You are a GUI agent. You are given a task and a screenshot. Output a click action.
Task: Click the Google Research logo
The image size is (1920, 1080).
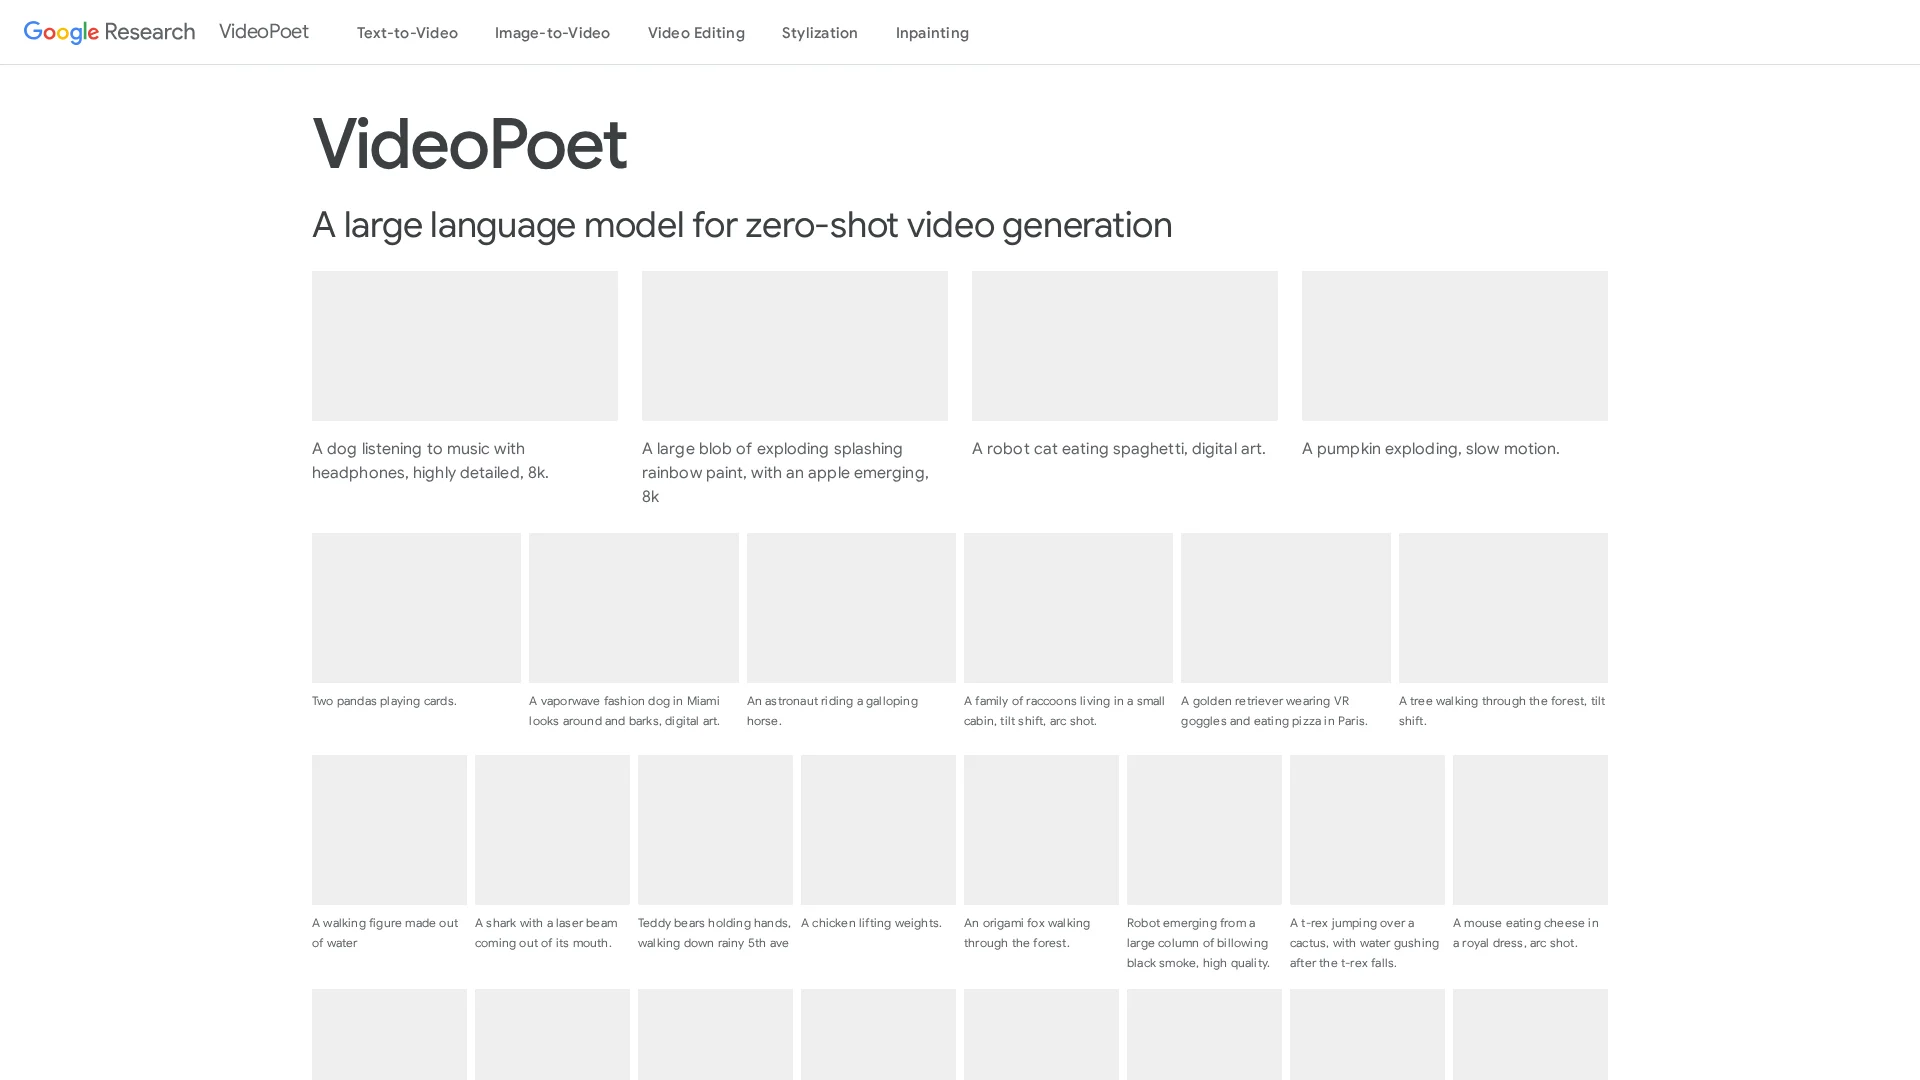[109, 32]
